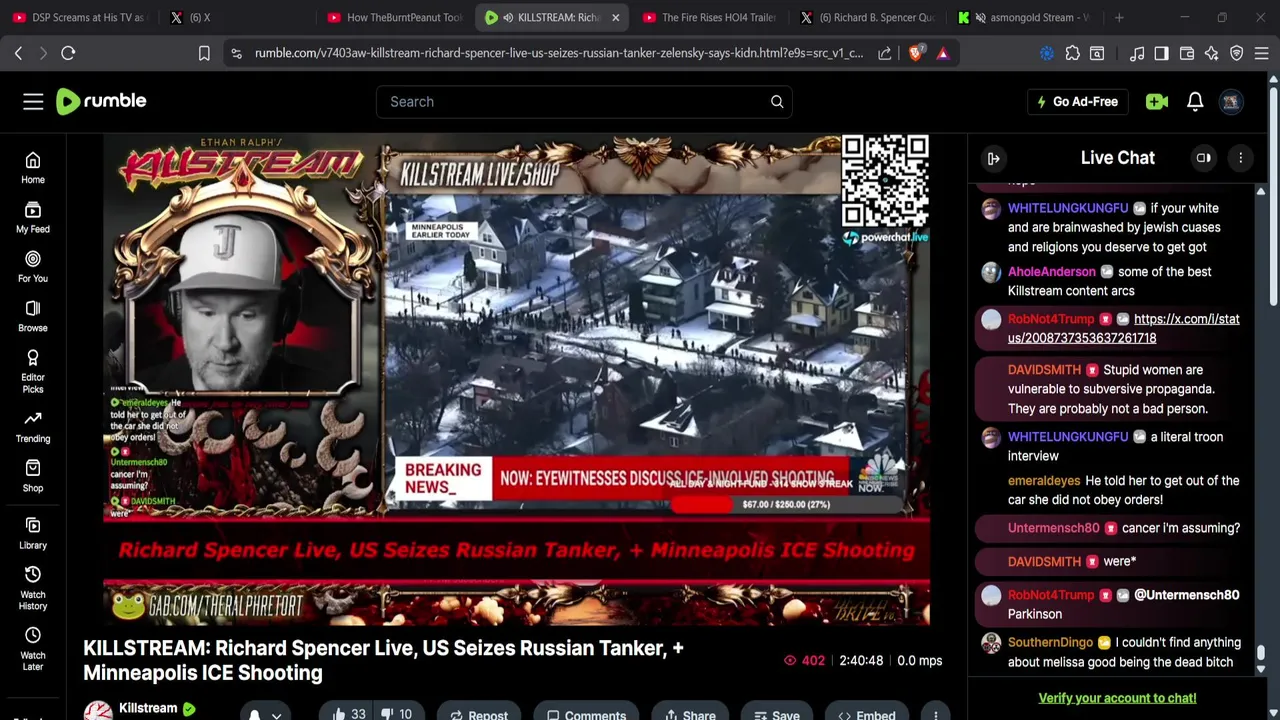Open the user profile avatar menu
The image size is (1280, 720).
[x=1231, y=101]
